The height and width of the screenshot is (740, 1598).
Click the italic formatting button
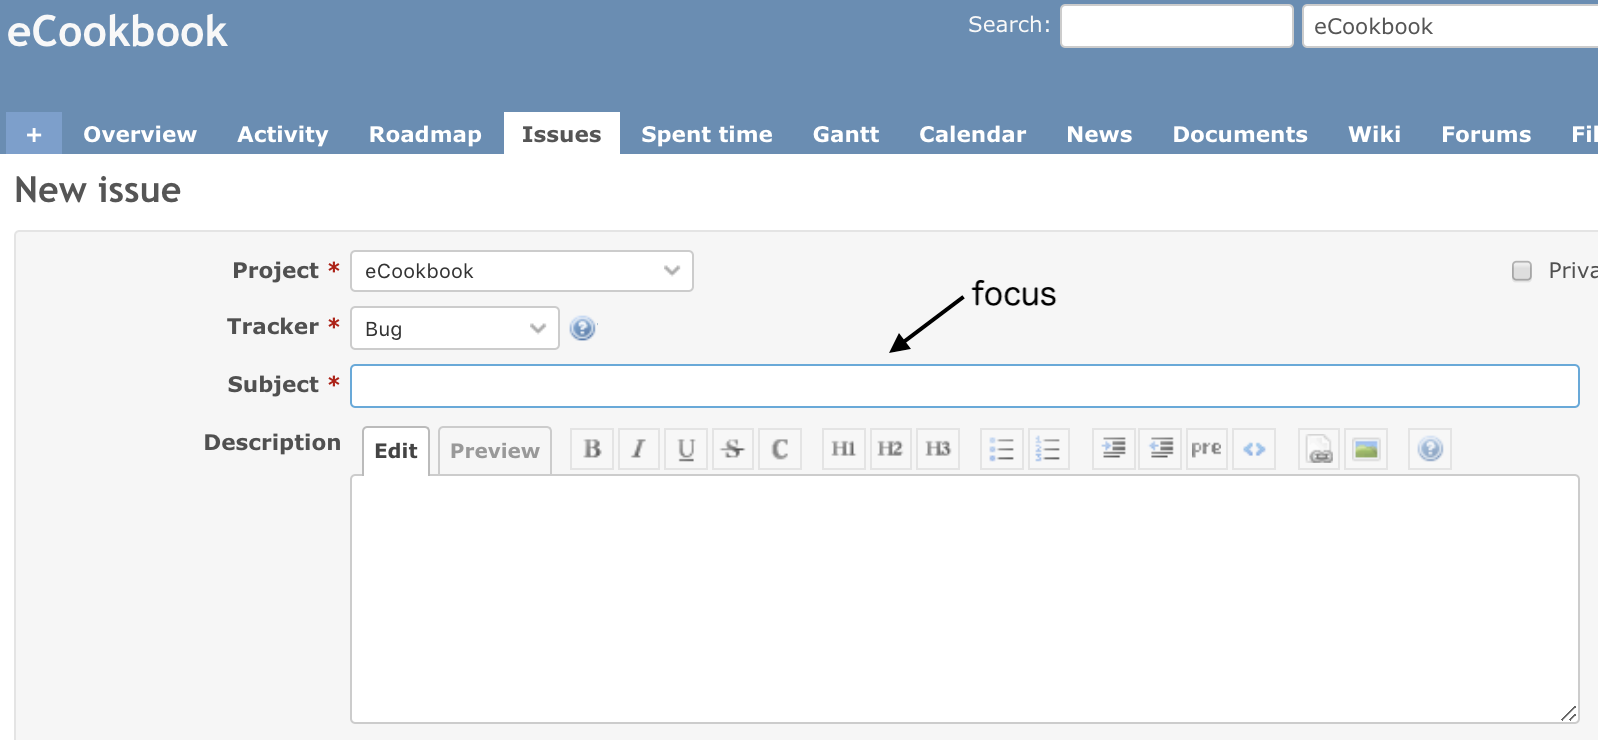638,449
